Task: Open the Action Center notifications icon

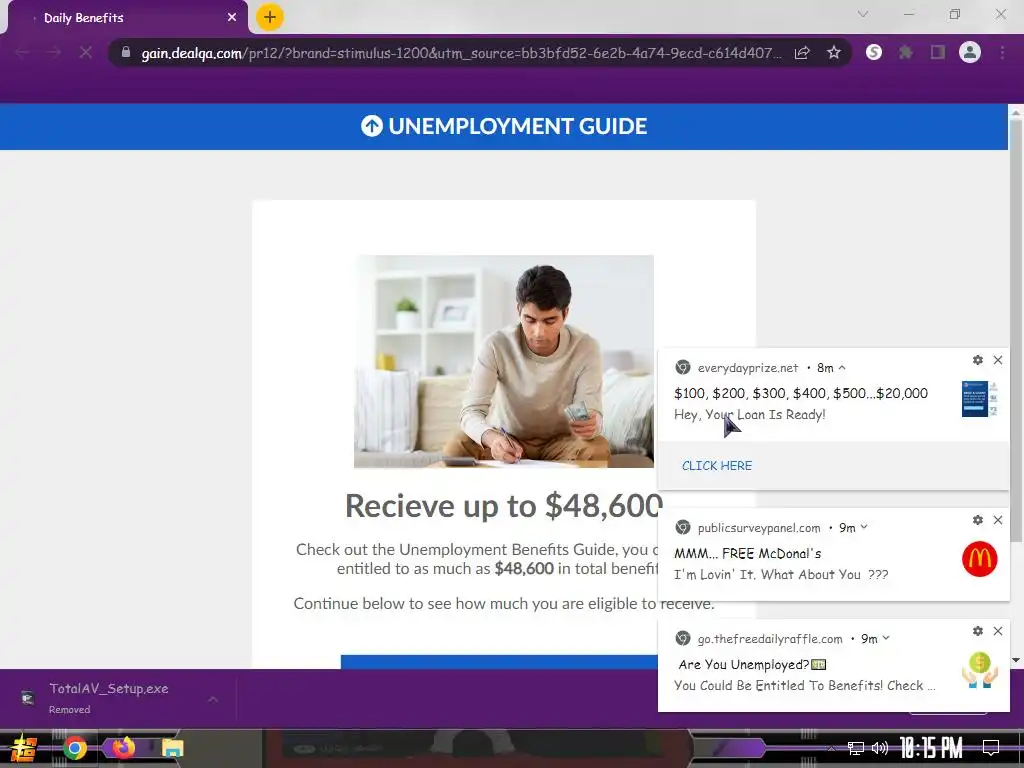Action: point(991,748)
